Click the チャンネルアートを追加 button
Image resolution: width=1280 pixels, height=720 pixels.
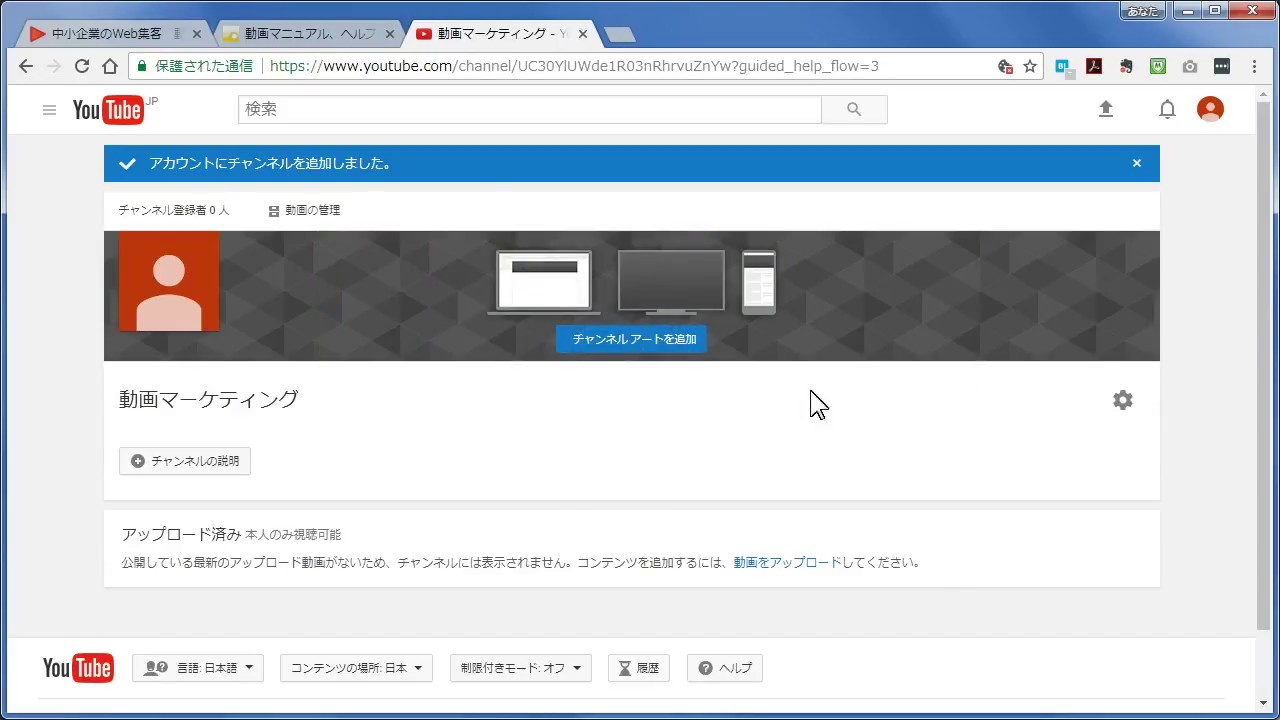pos(632,339)
